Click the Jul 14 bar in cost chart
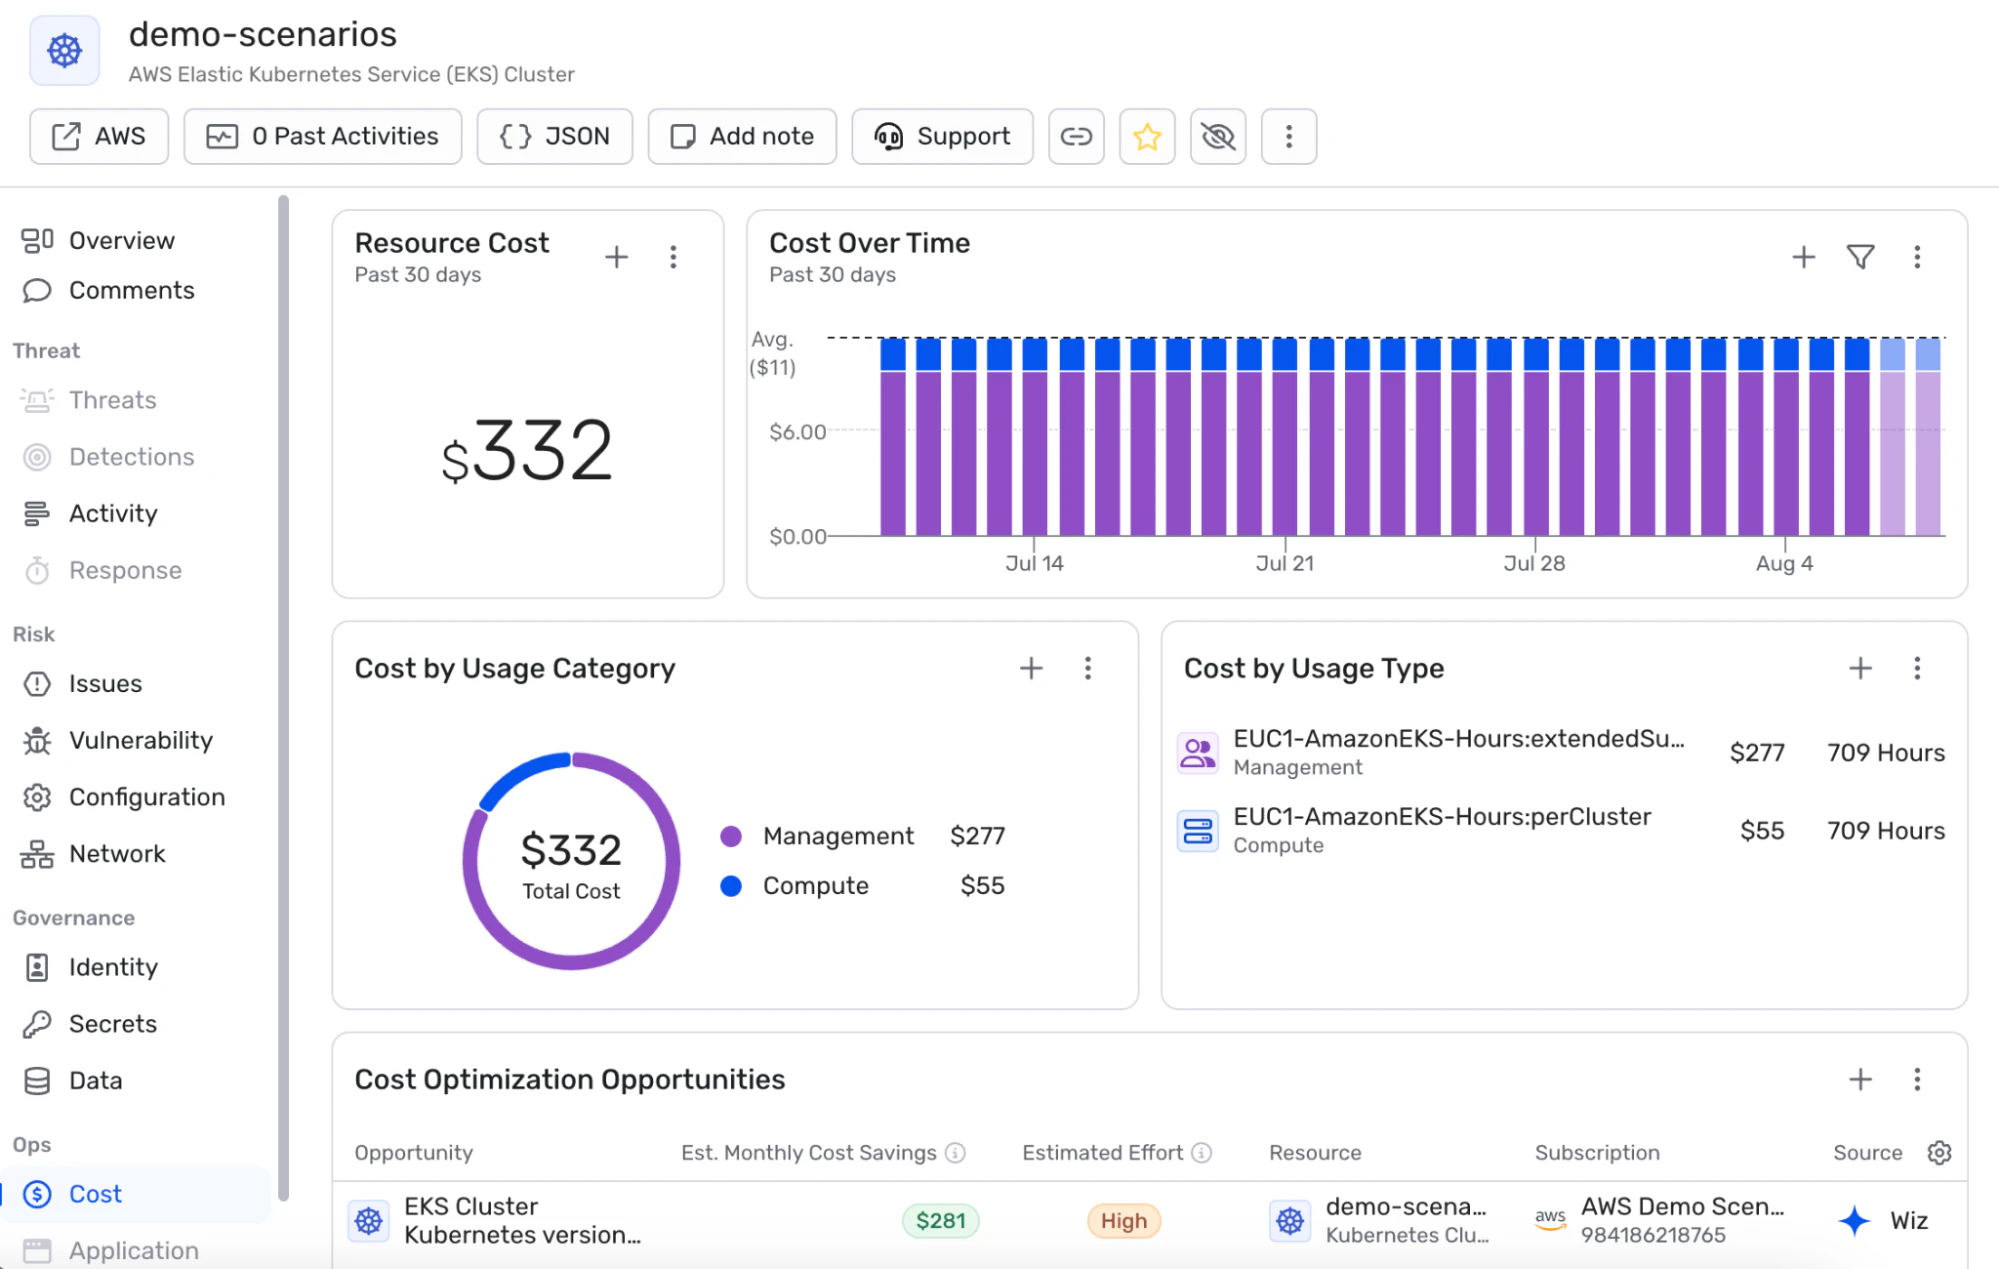This screenshot has width=1999, height=1269. click(x=1035, y=437)
